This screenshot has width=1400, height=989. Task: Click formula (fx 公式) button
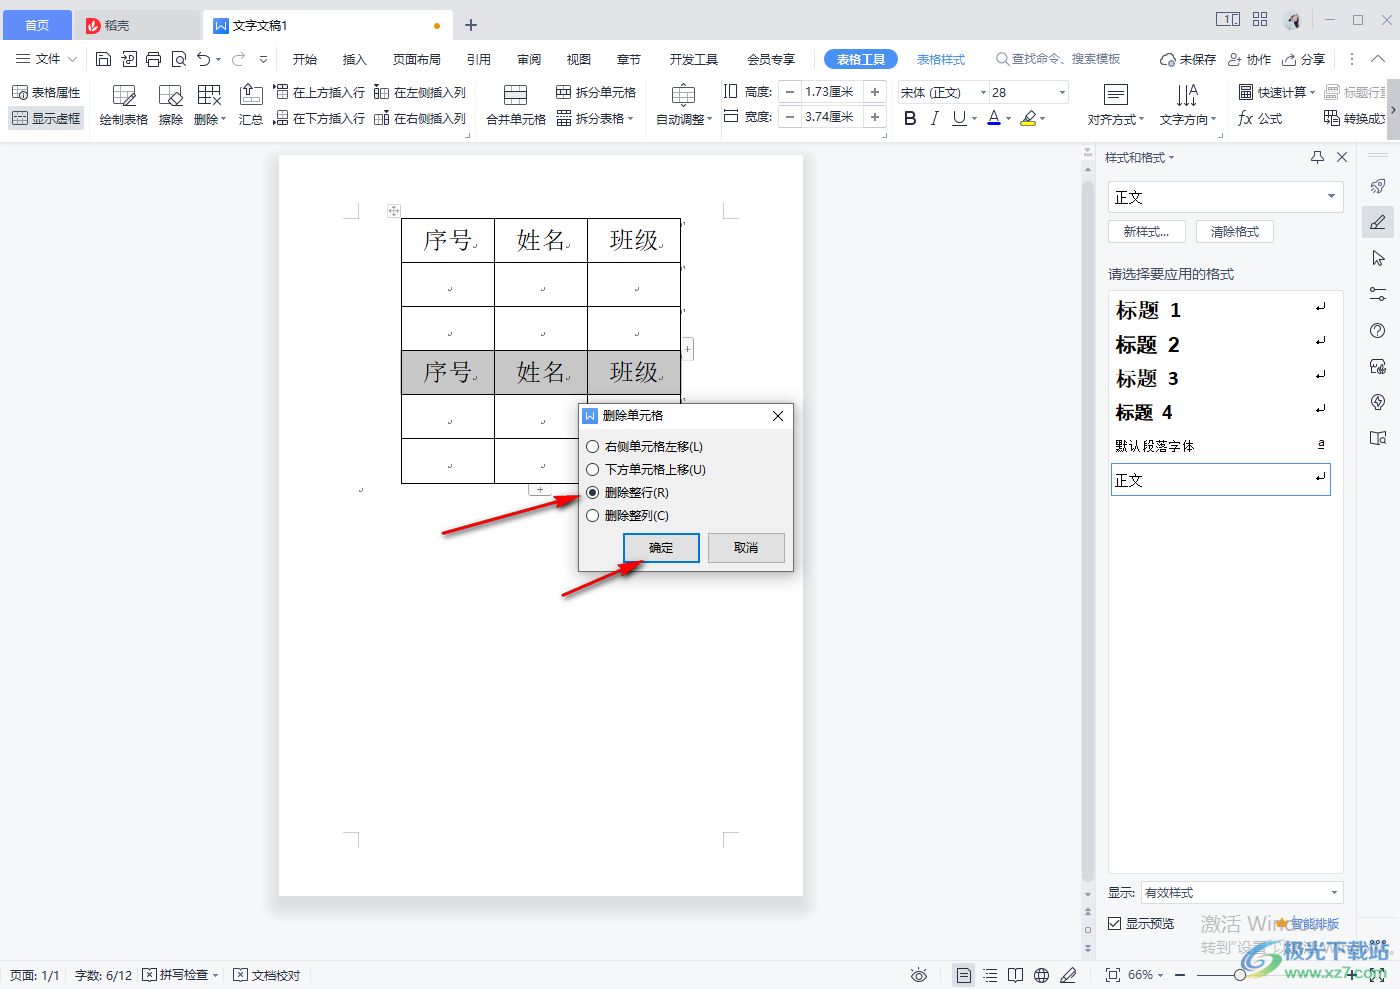click(1260, 118)
